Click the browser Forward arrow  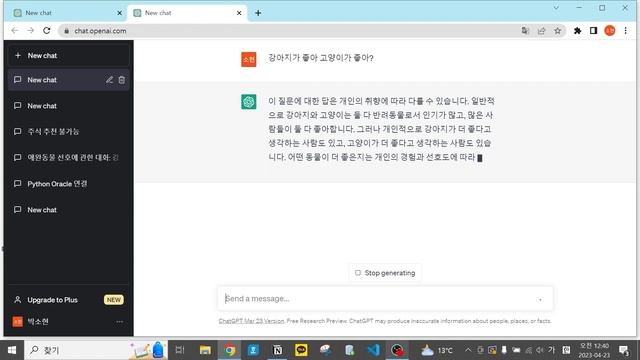click(x=31, y=31)
